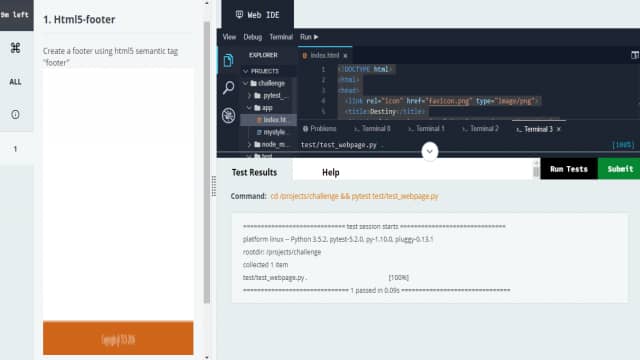Collapse the challenge folder
This screenshot has width=640, height=360.
click(246, 83)
